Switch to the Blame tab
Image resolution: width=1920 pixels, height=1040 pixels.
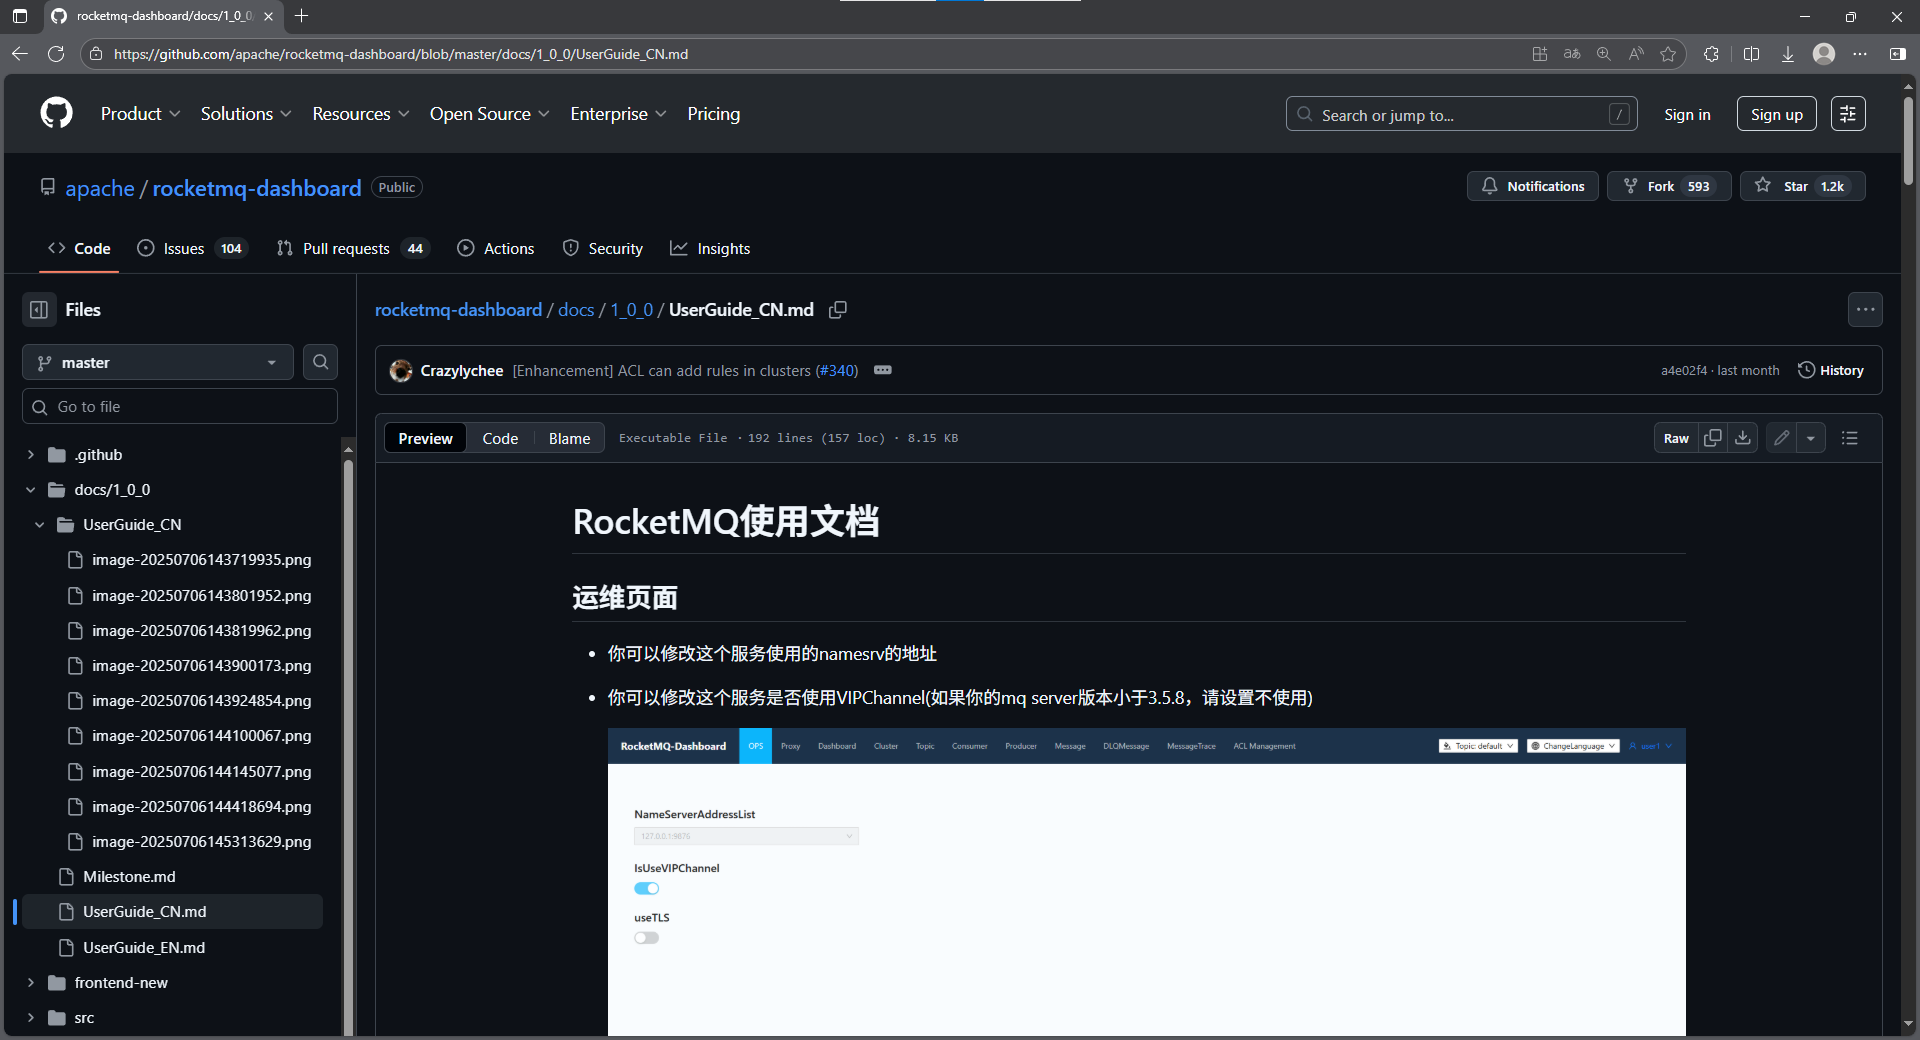(568, 438)
